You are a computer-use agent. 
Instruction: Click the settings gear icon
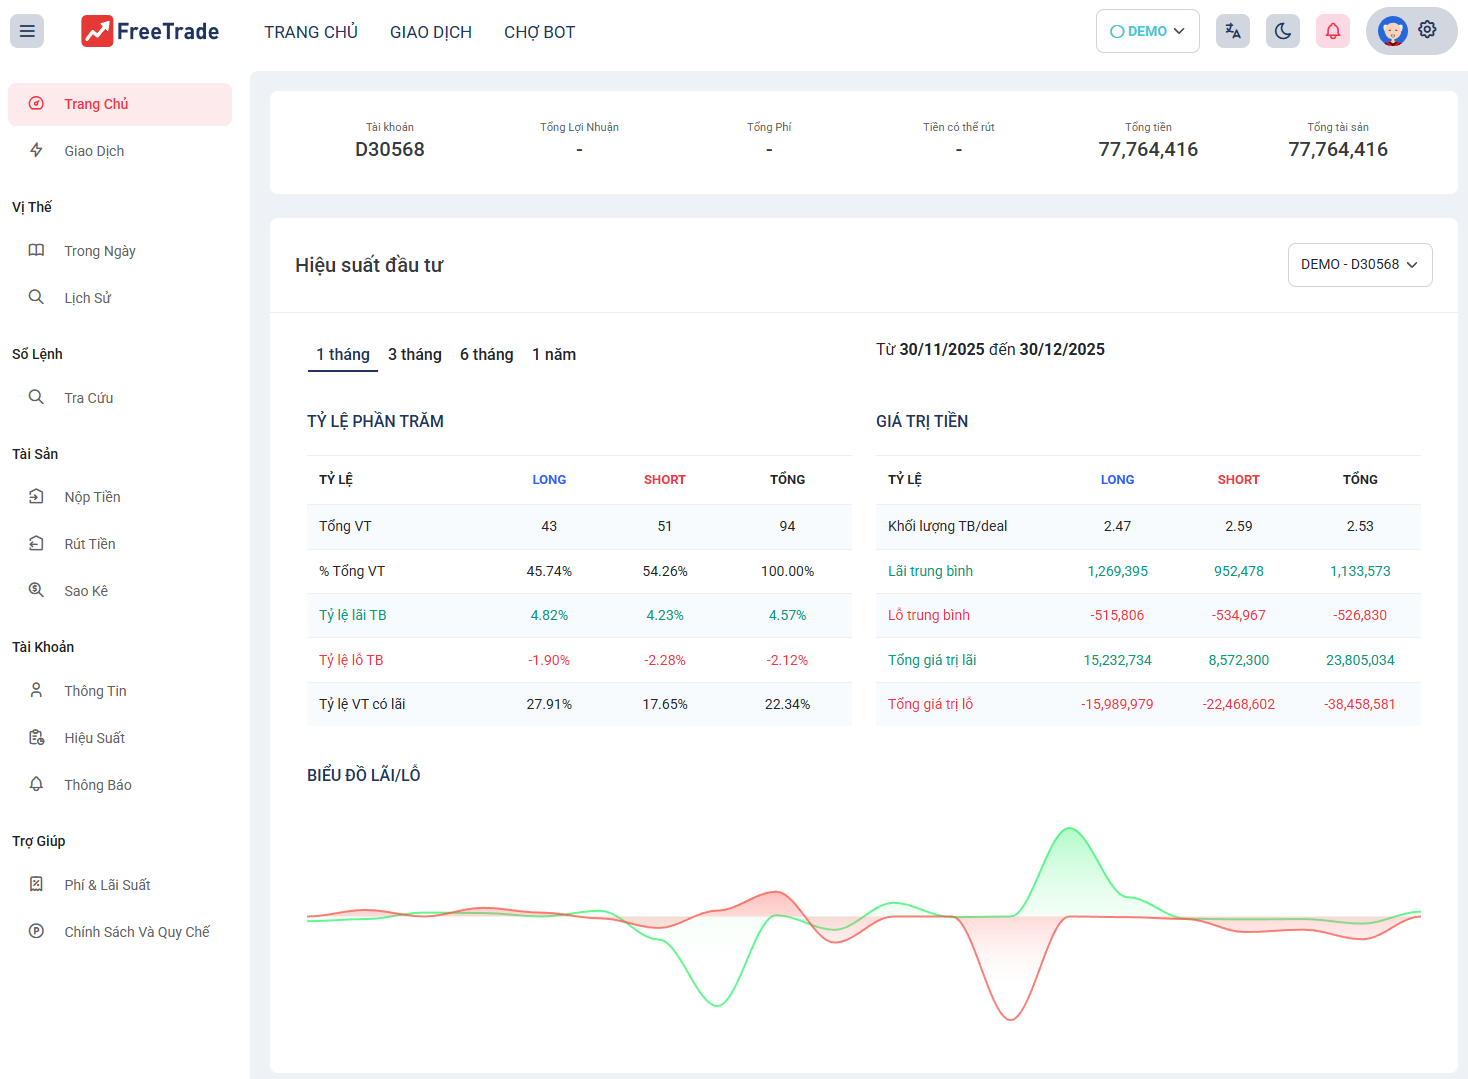[1427, 30]
